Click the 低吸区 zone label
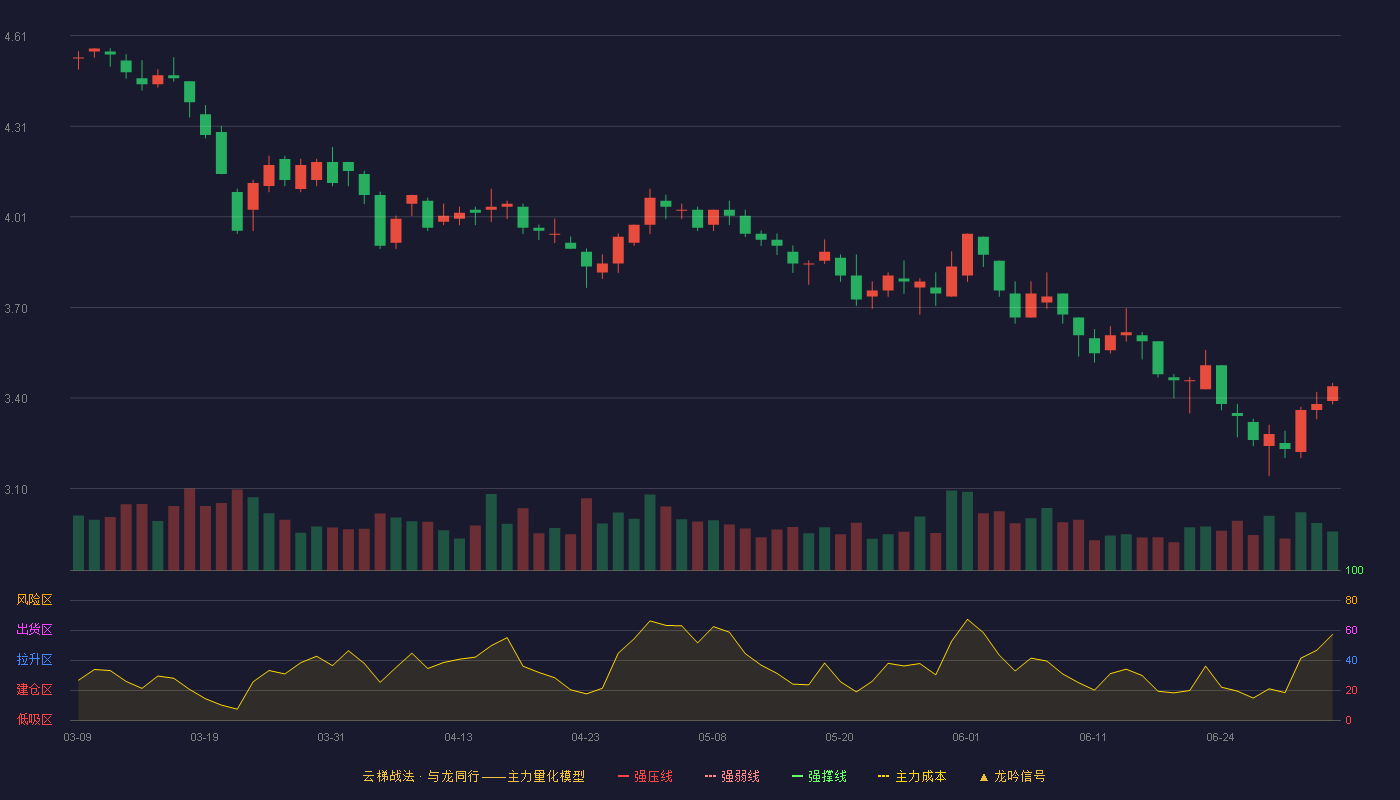Image resolution: width=1400 pixels, height=800 pixels. tap(34, 720)
